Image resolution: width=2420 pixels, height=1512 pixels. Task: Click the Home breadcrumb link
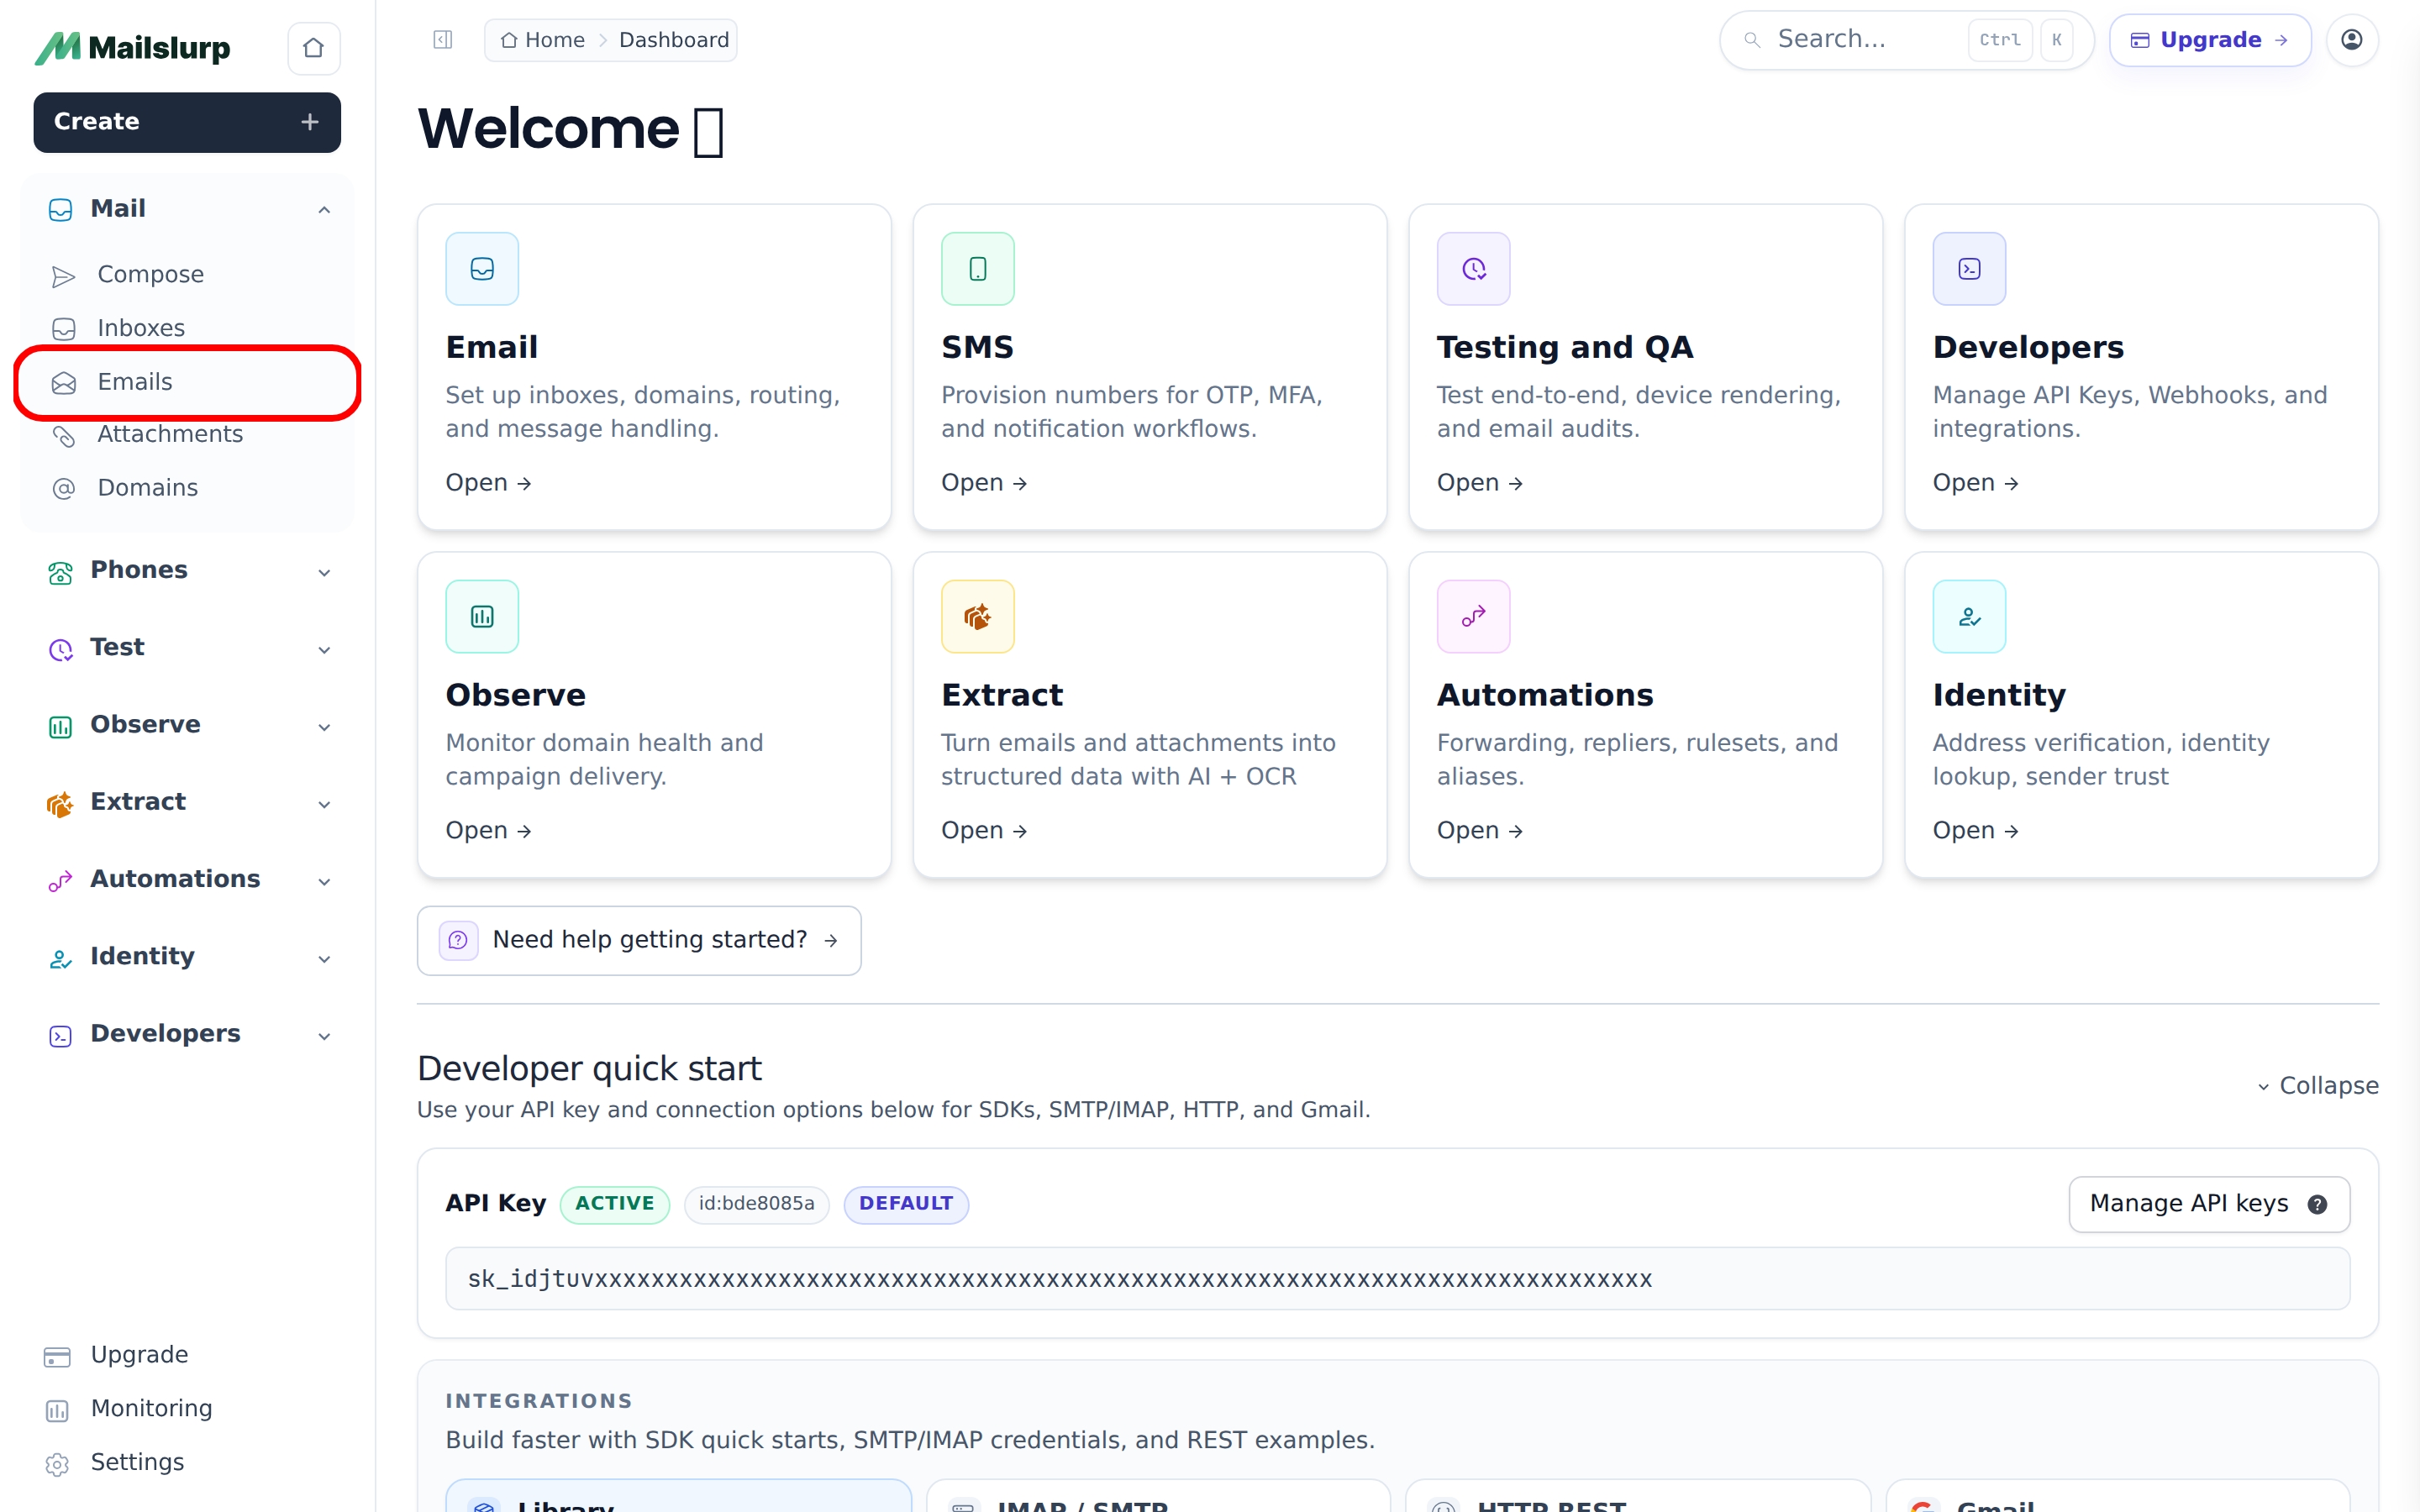click(543, 40)
